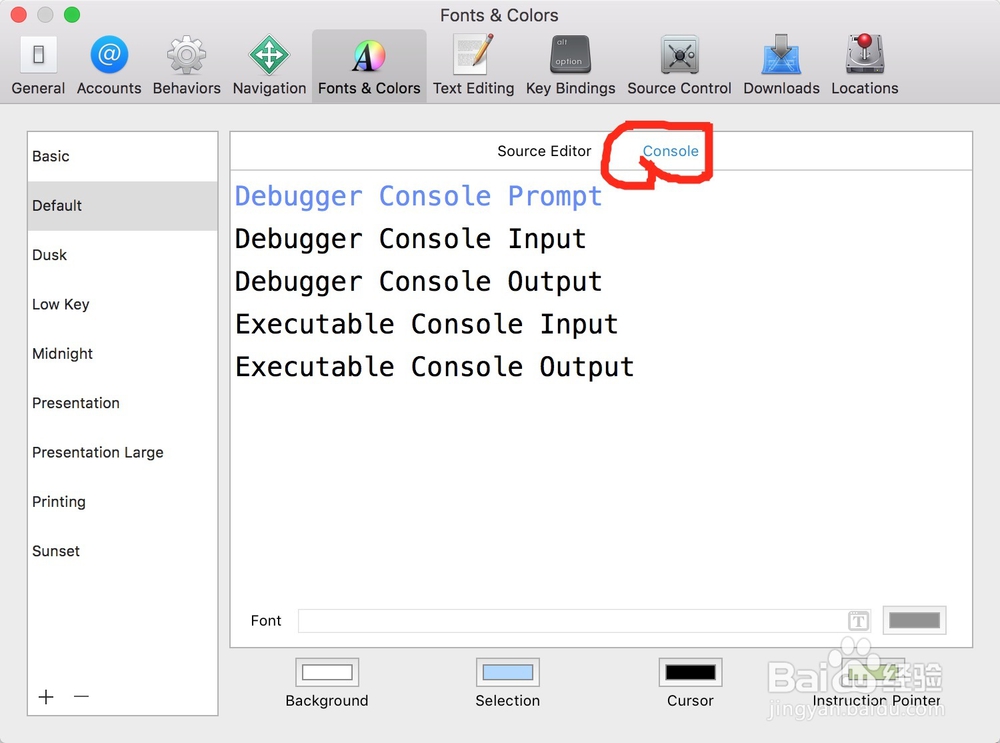Viewport: 1000px width, 743px height.
Task: Select the Printing theme
Action: pyautogui.click(x=122, y=502)
